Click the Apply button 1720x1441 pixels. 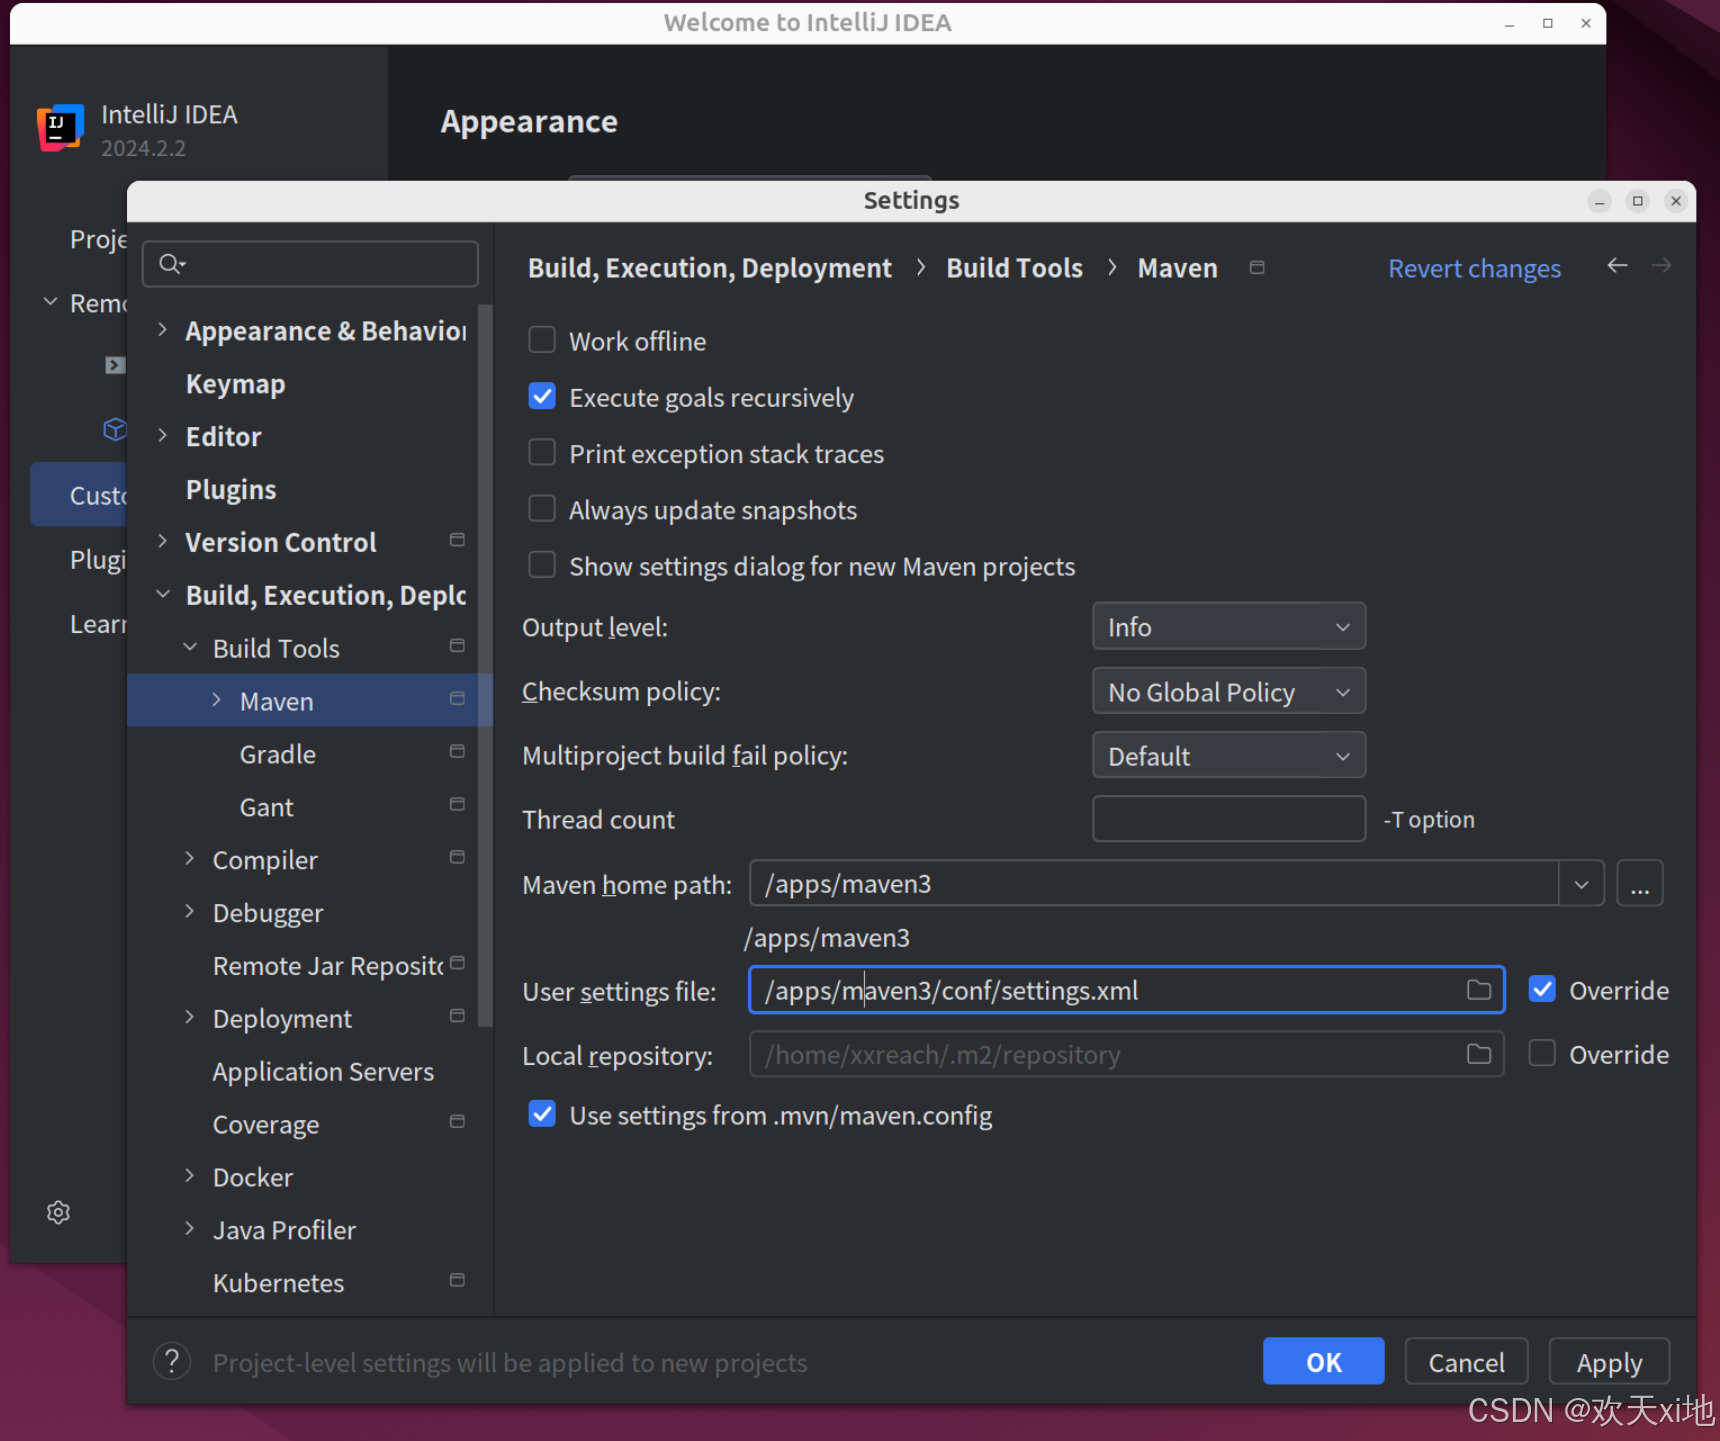pyautogui.click(x=1609, y=1361)
